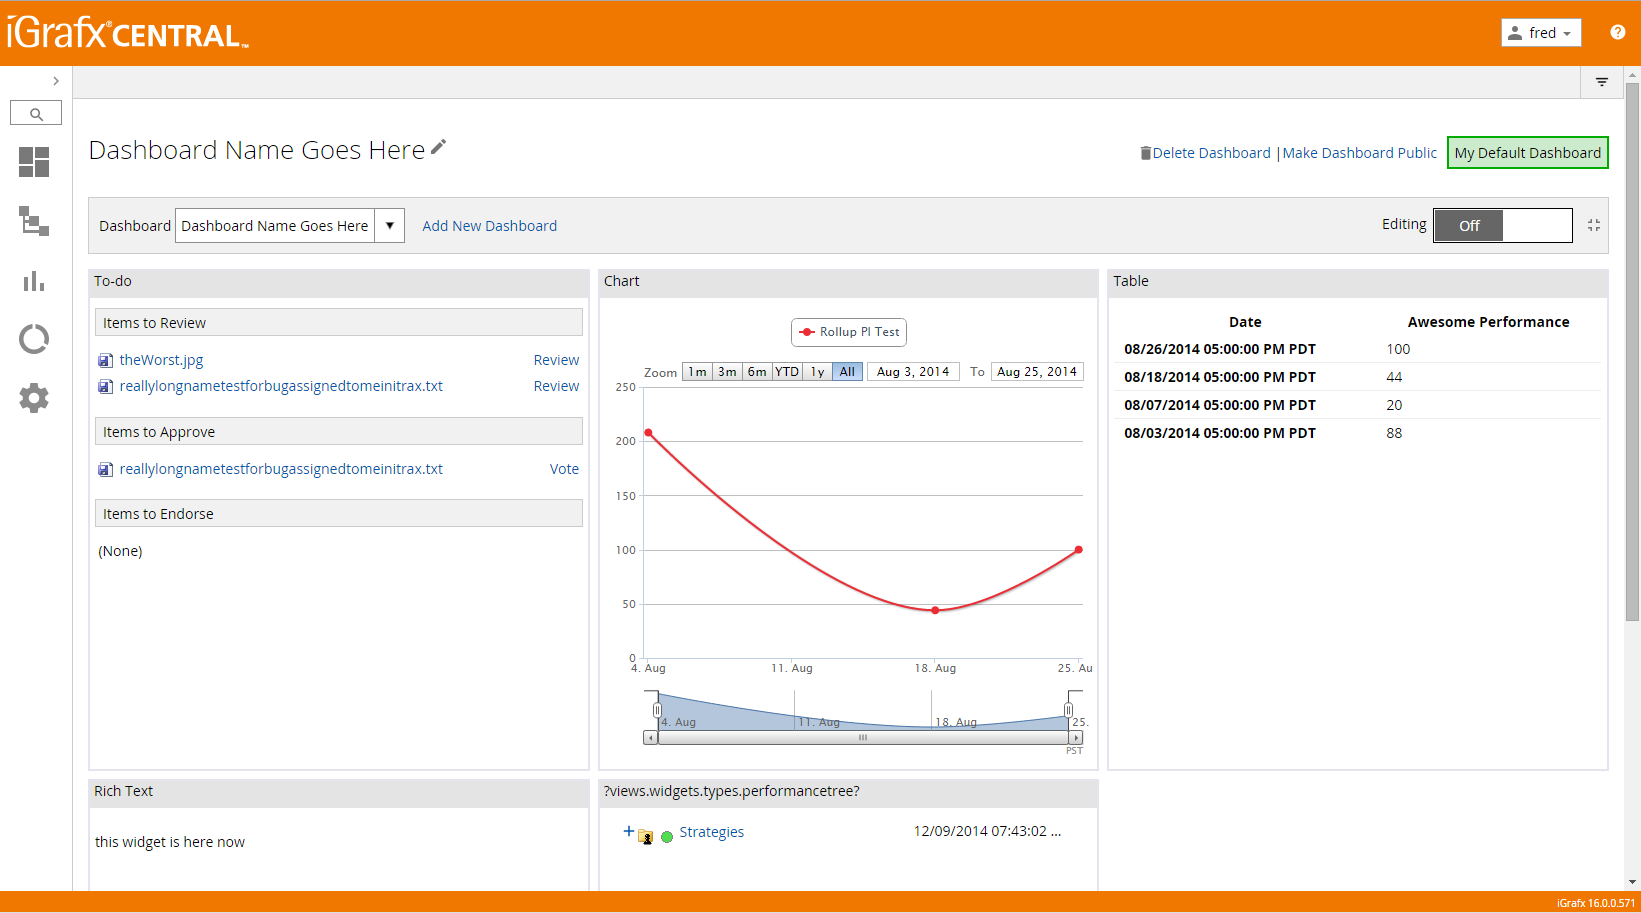The image size is (1641, 913).
Task: Click the filter icon at top right
Action: pos(1602,82)
